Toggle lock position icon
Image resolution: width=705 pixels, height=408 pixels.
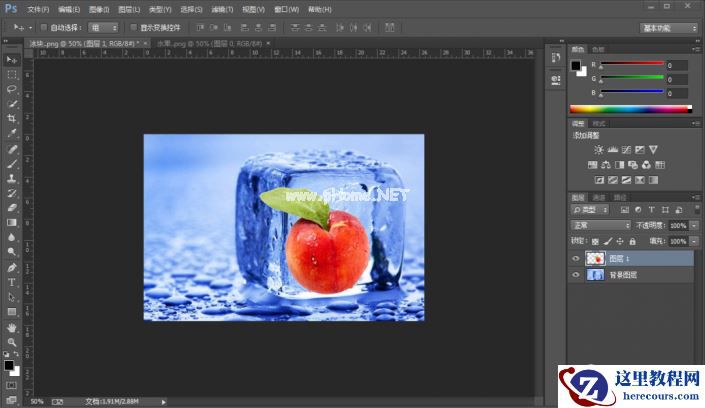[x=620, y=242]
